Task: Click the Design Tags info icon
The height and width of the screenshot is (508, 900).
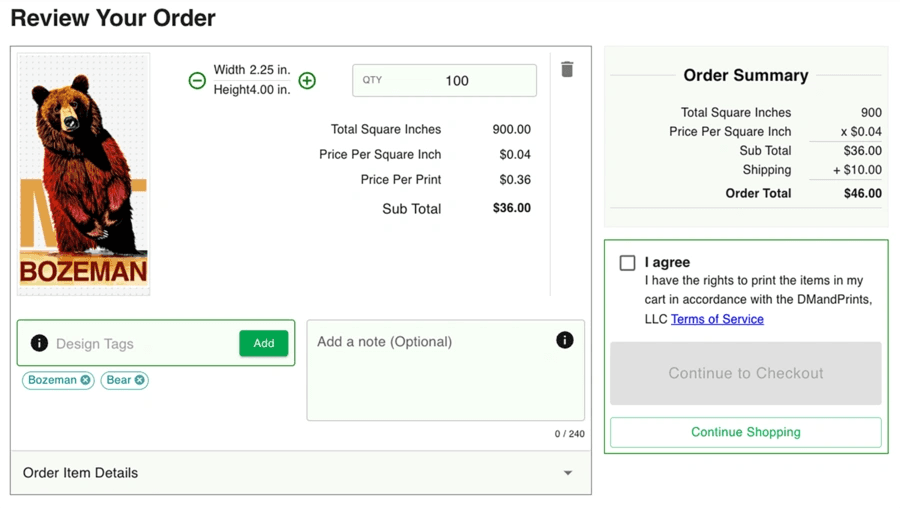Action: 39,343
